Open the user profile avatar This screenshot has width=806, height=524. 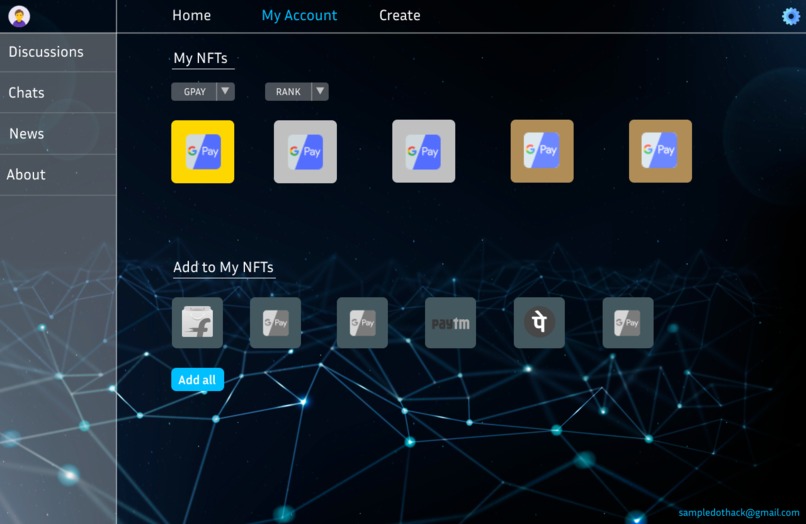tap(19, 16)
